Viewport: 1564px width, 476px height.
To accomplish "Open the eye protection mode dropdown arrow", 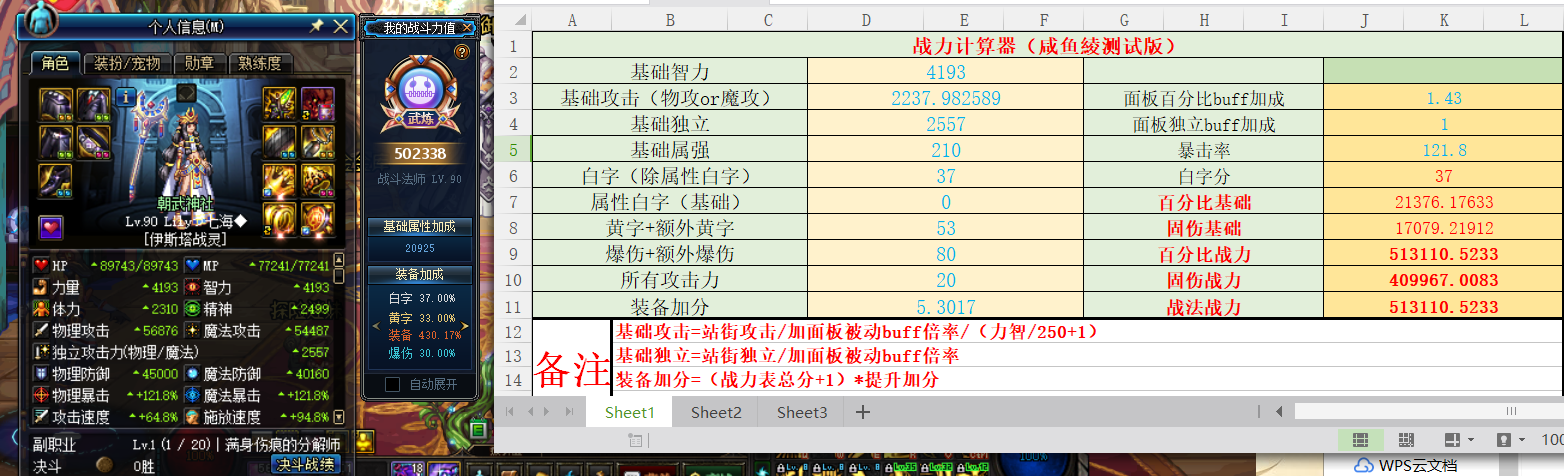I will coord(1523,440).
